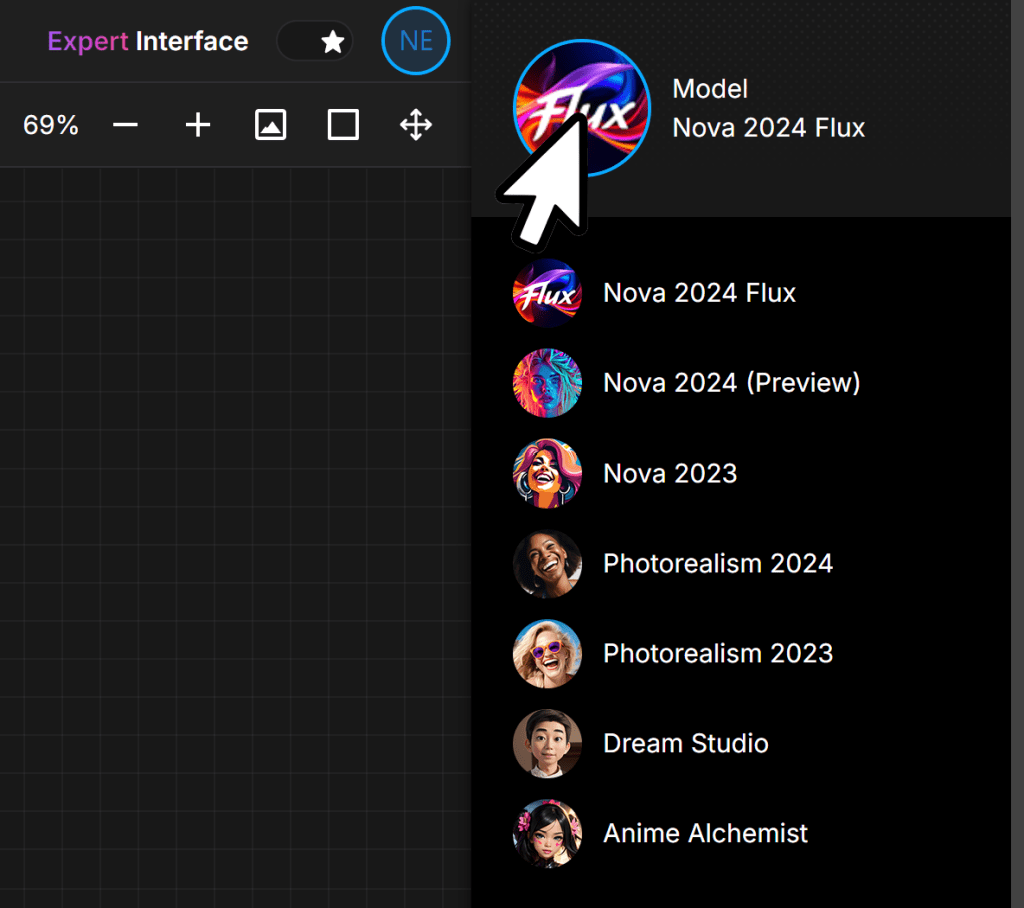The image size is (1024, 908).
Task: Switch to Photorealism 2024 model
Action: (x=717, y=563)
